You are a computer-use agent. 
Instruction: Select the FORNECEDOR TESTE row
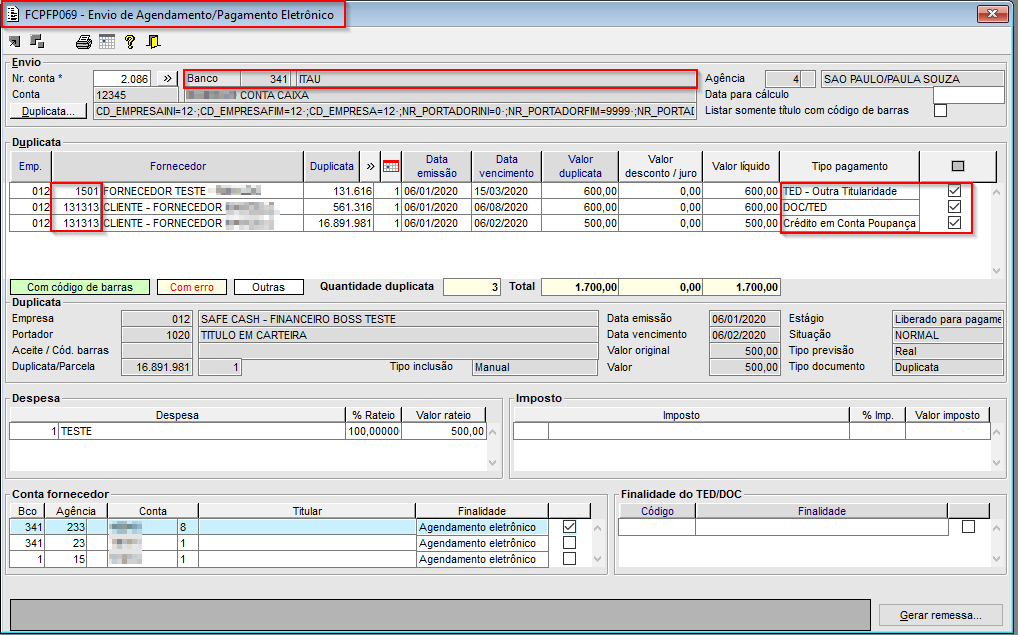click(203, 191)
